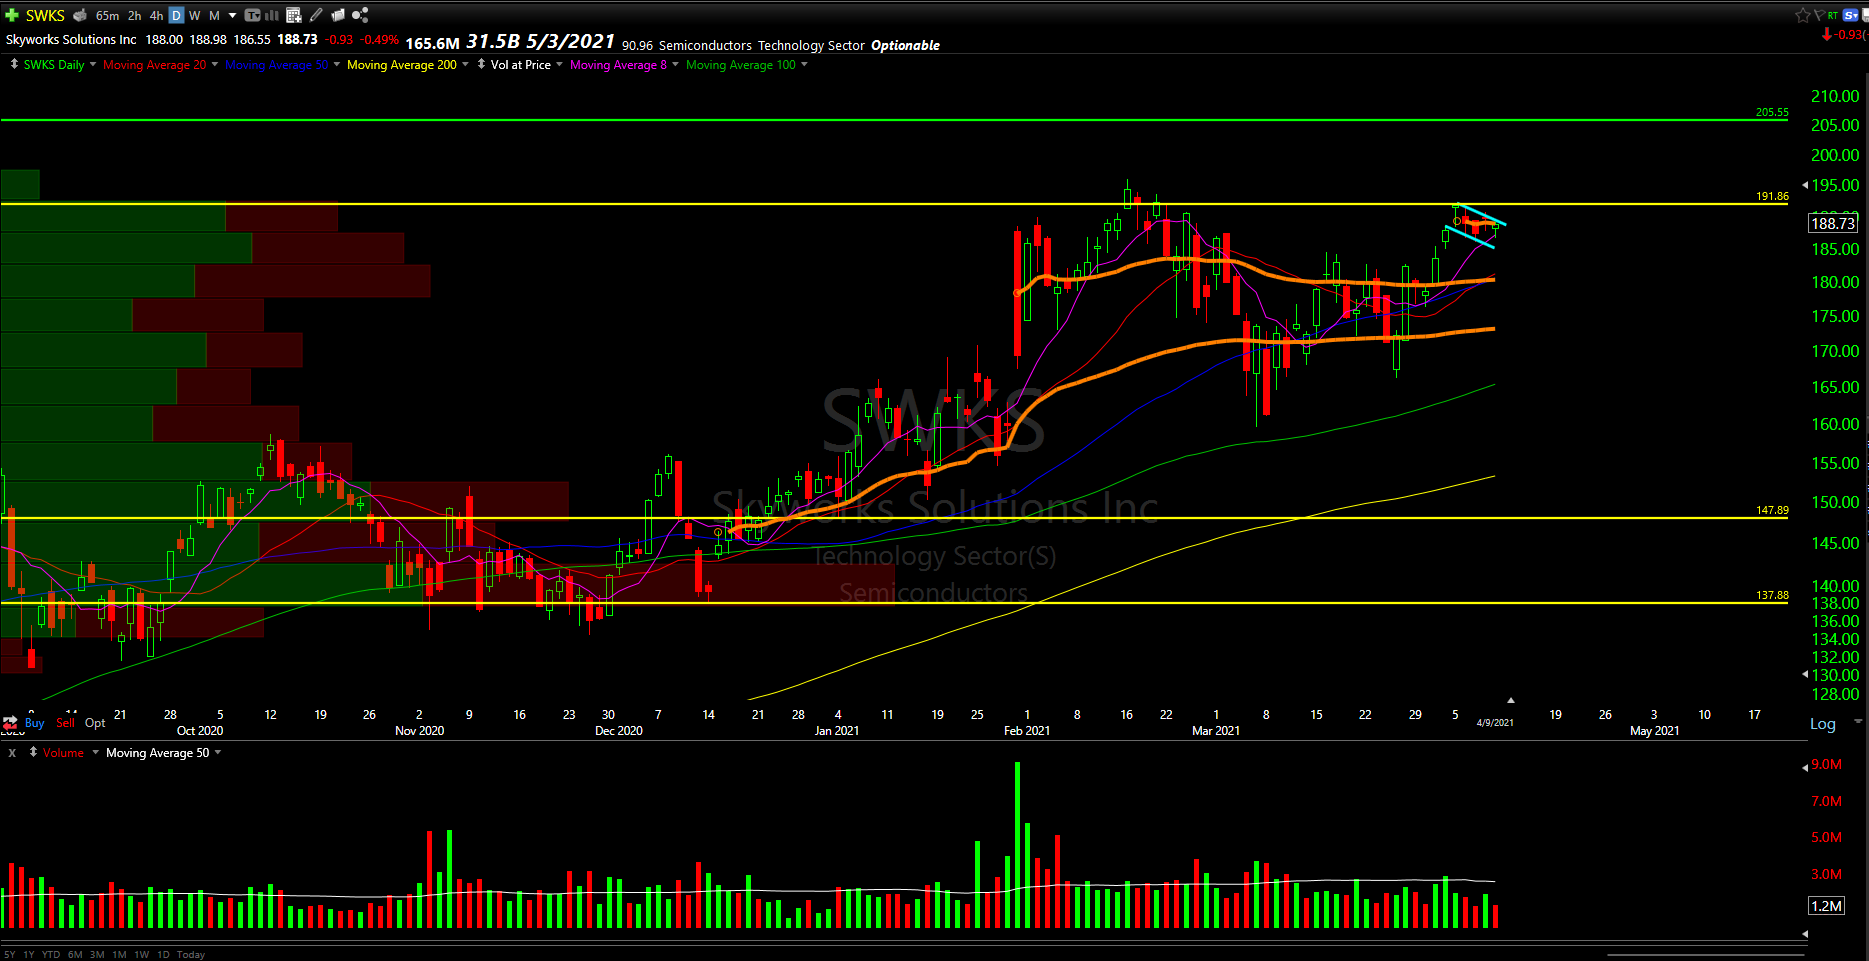Set chart range to 5Y
This screenshot has height=961, width=1869.
[10, 955]
